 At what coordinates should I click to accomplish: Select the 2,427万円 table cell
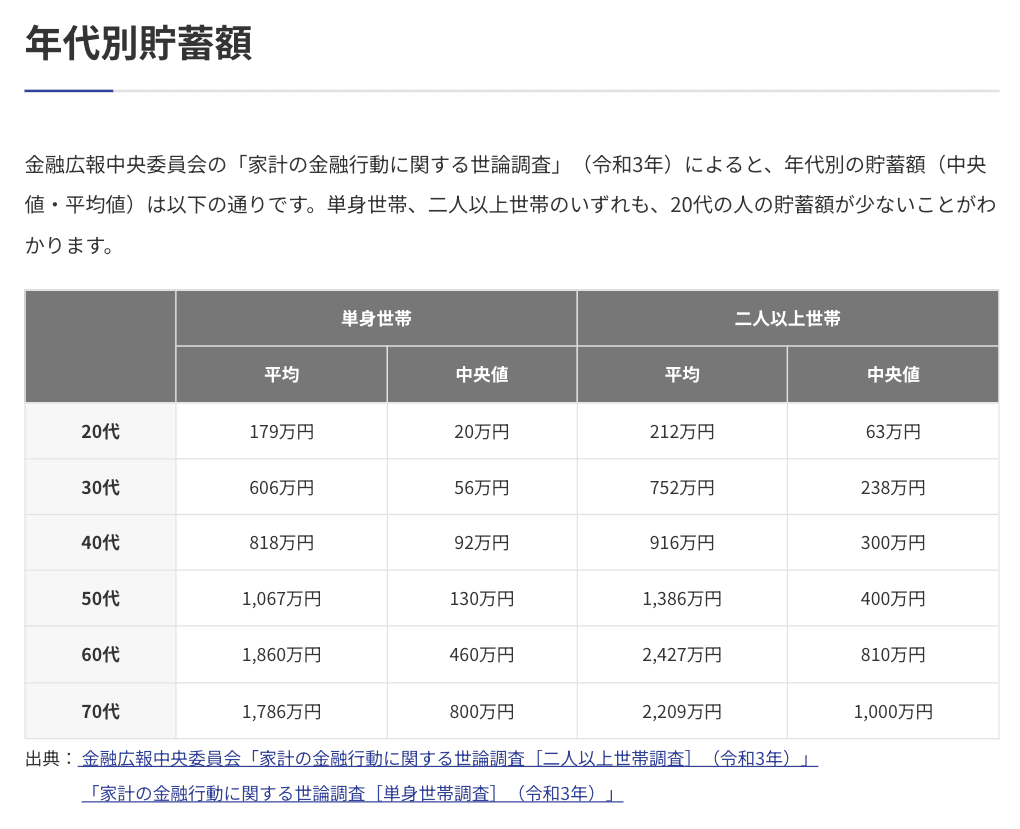(x=681, y=655)
